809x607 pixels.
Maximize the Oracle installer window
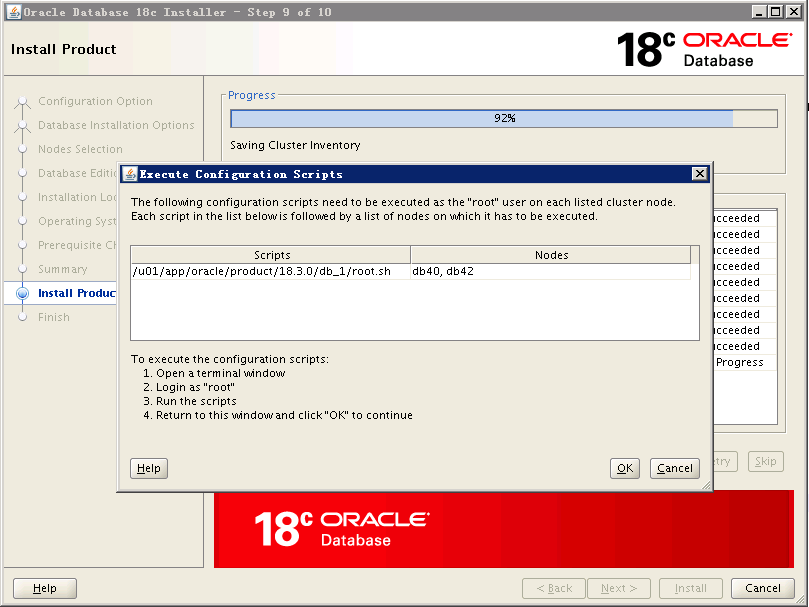(775, 12)
